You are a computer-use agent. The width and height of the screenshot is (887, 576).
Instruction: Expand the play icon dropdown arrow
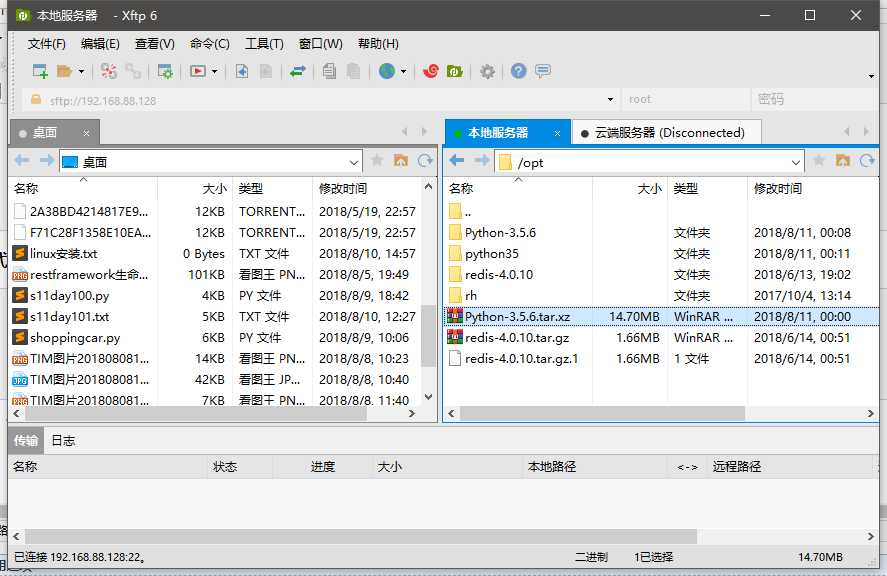[x=214, y=72]
